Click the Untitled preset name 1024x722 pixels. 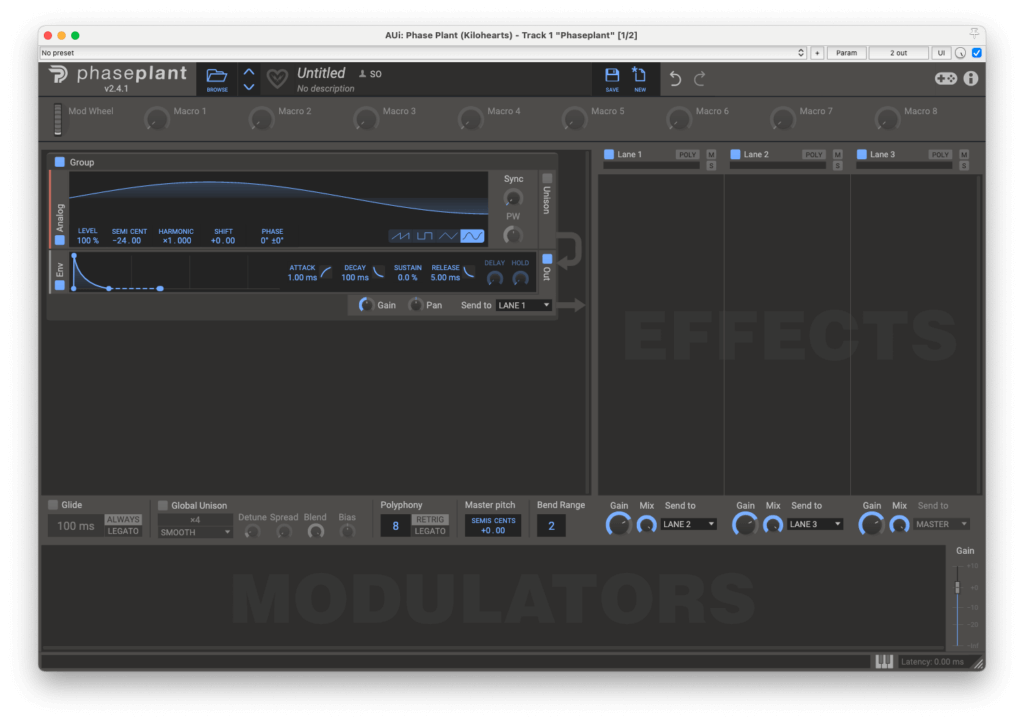(x=321, y=73)
